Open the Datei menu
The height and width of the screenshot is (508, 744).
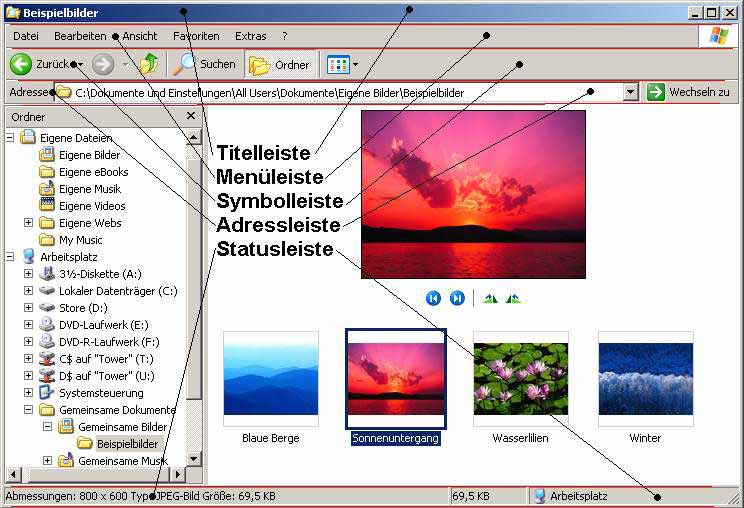[x=26, y=36]
